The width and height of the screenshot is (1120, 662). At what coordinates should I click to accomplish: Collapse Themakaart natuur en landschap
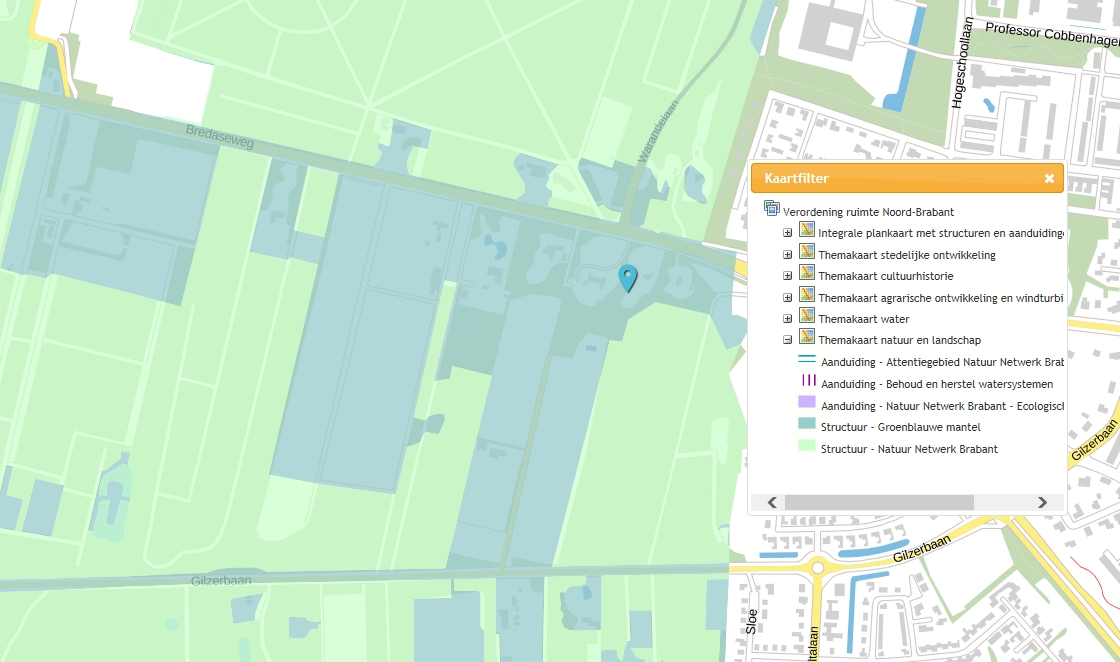click(787, 340)
